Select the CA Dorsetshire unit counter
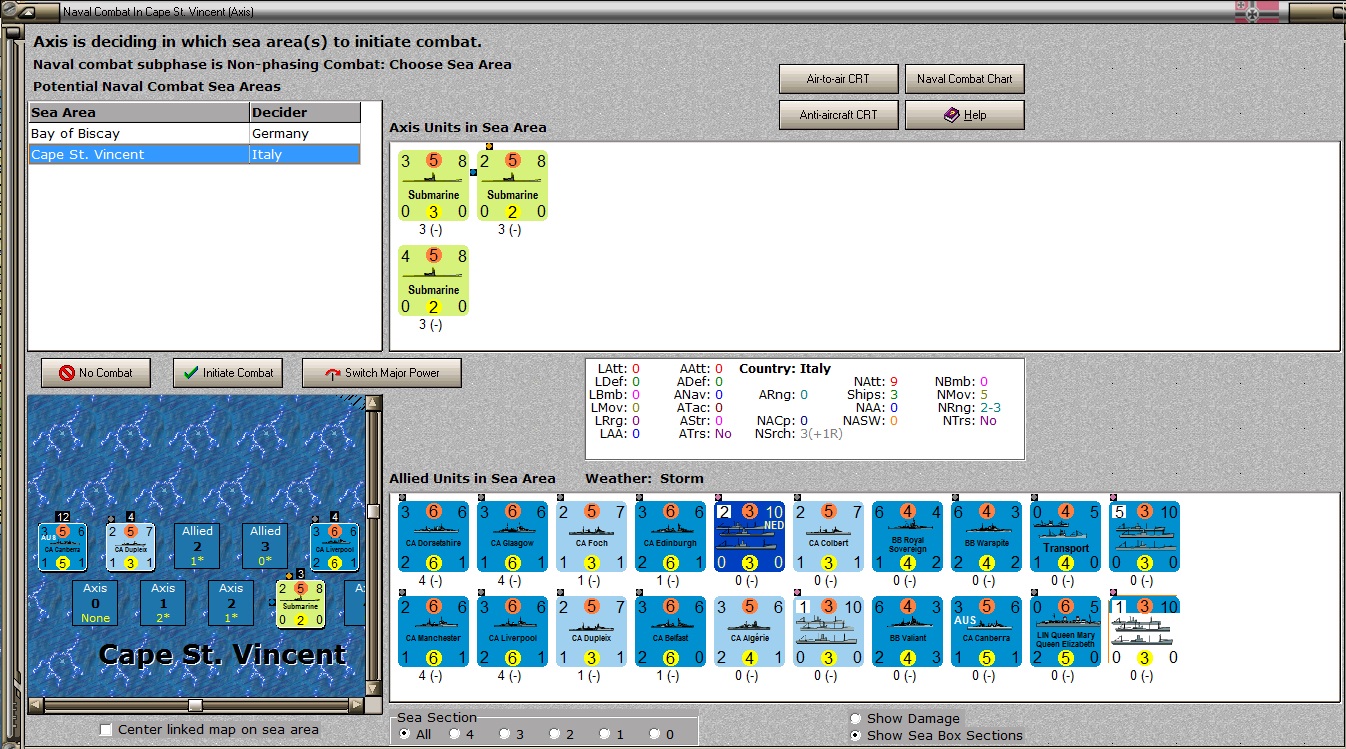The image size is (1346, 749). 433,536
